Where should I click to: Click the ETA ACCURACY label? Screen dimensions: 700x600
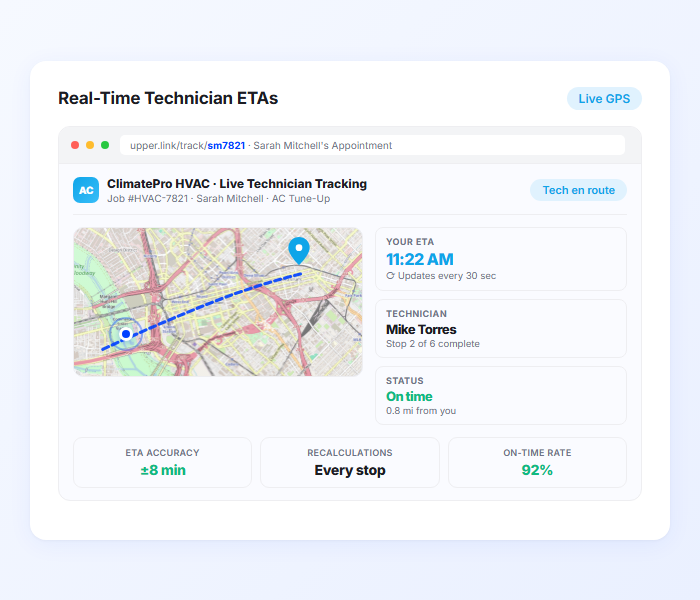(162, 453)
